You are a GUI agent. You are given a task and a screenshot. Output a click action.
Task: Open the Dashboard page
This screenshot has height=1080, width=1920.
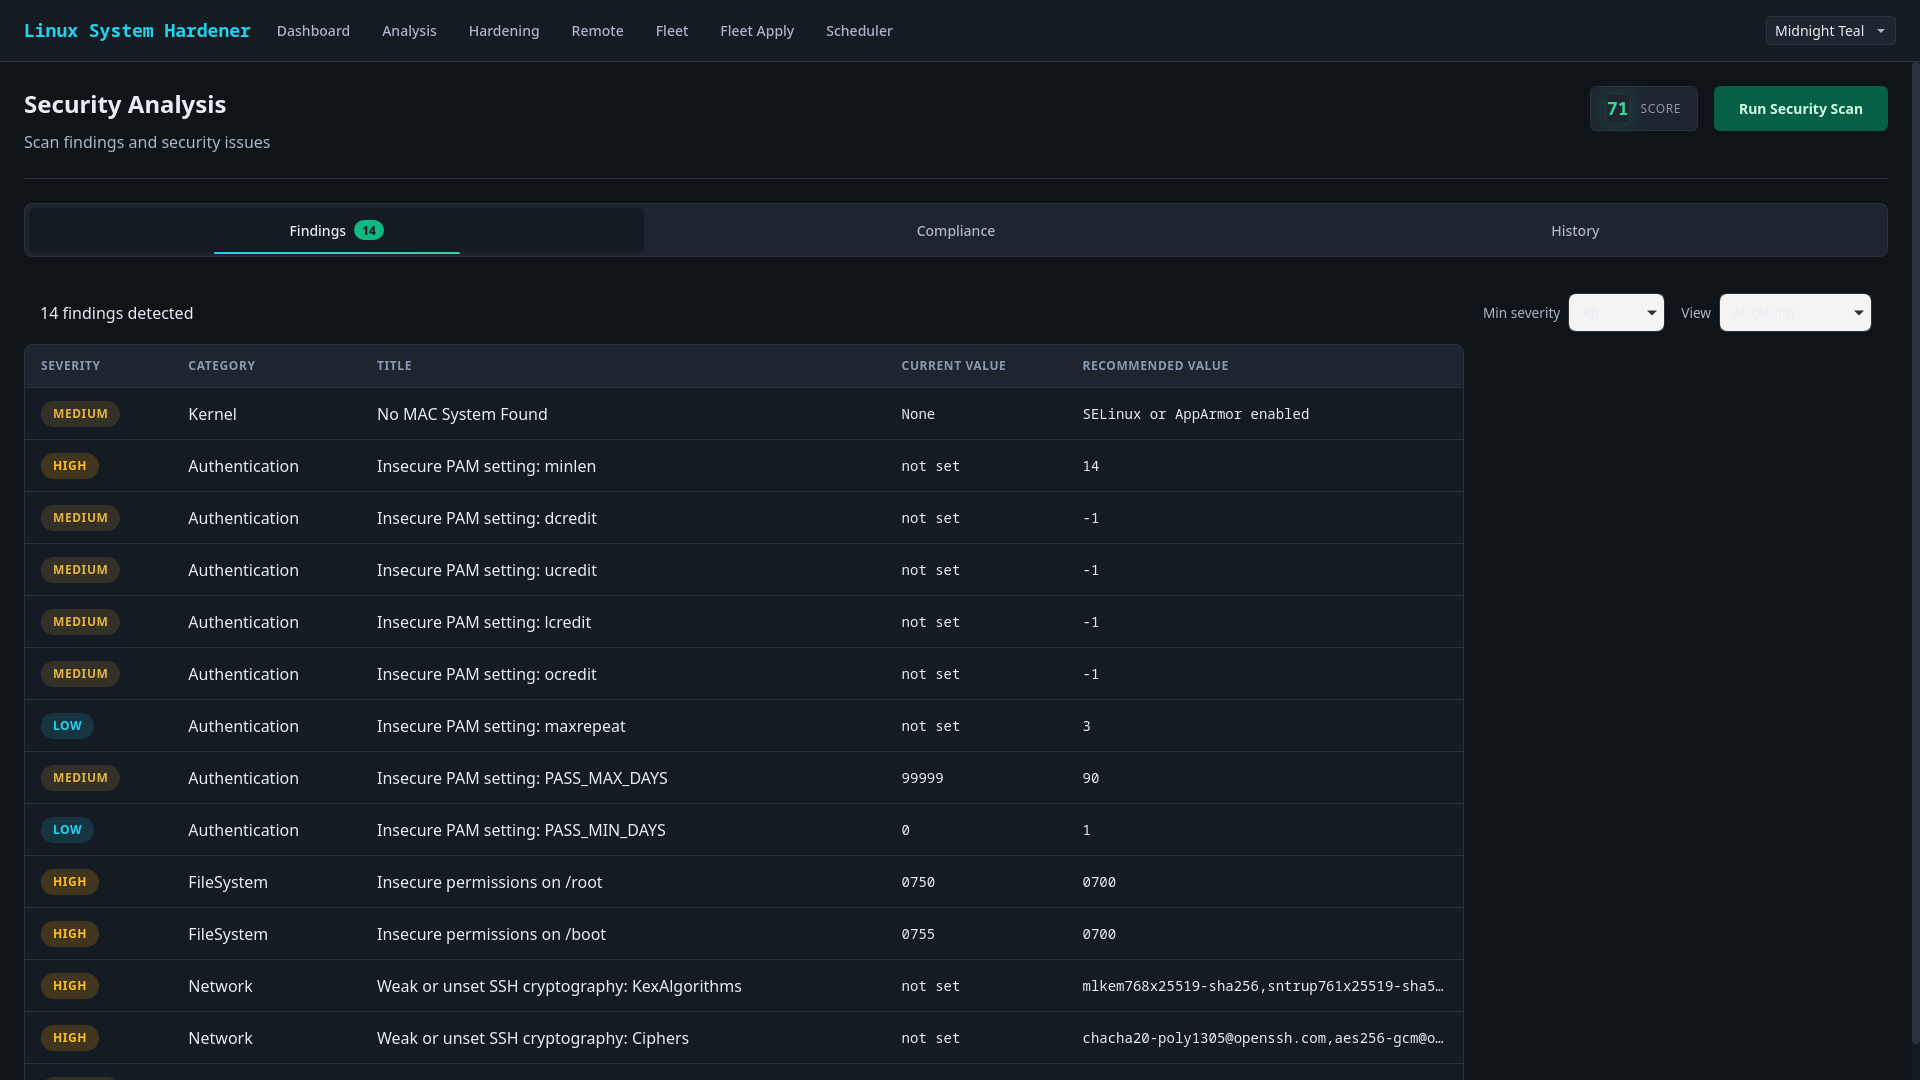(x=313, y=31)
